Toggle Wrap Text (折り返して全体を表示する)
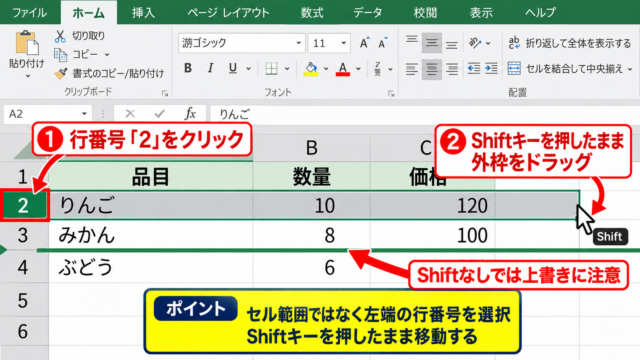Viewport: 640px width, 360px height. coord(569,43)
